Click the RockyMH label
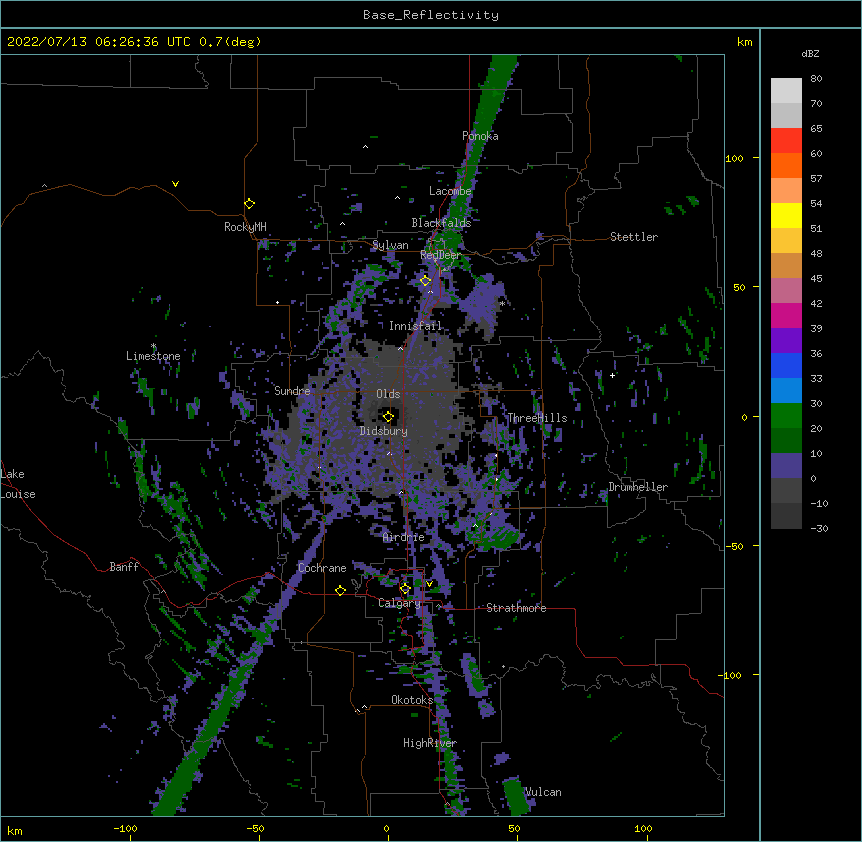The image size is (862, 842). click(x=245, y=227)
